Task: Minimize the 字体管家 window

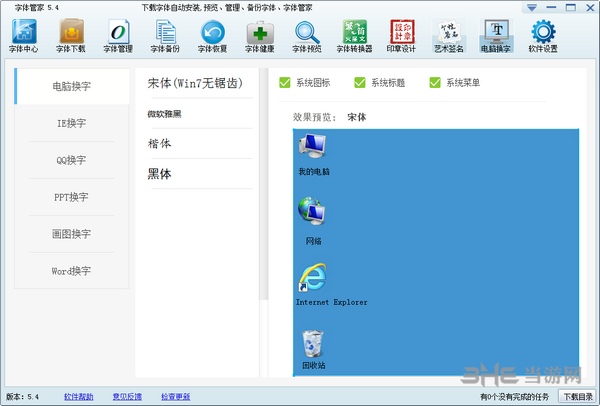Action: point(551,7)
